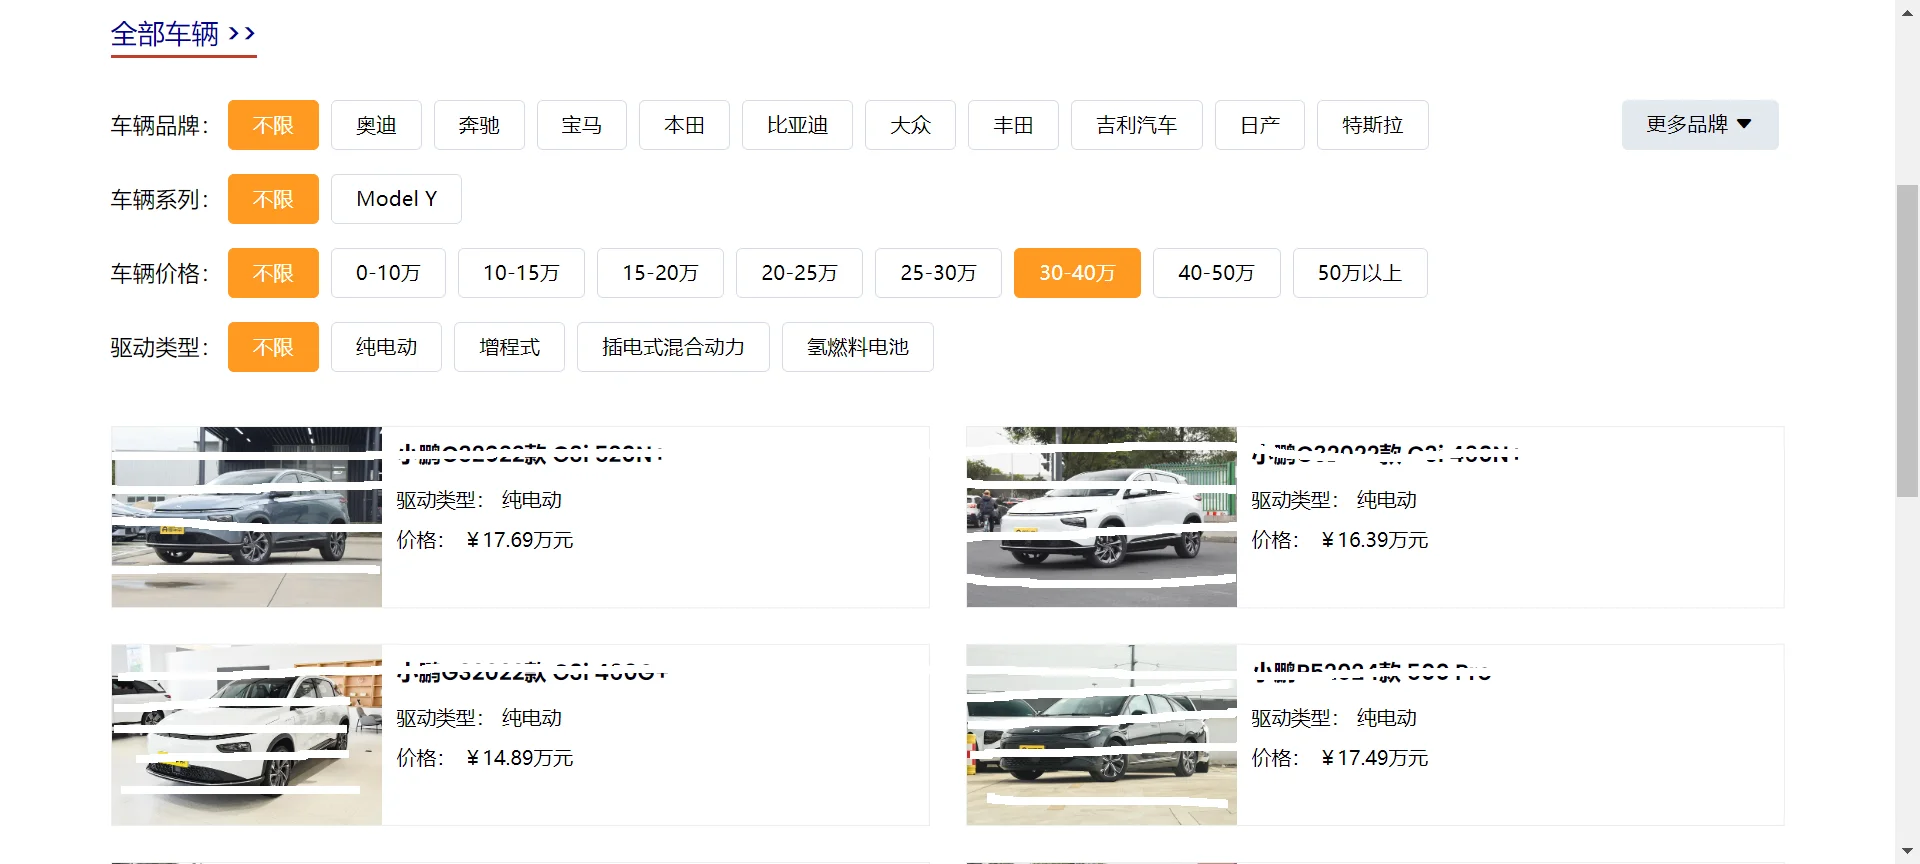Screen dimensions: 1920x864
Task: Pick the 50万以上 price range
Action: coord(1360,273)
